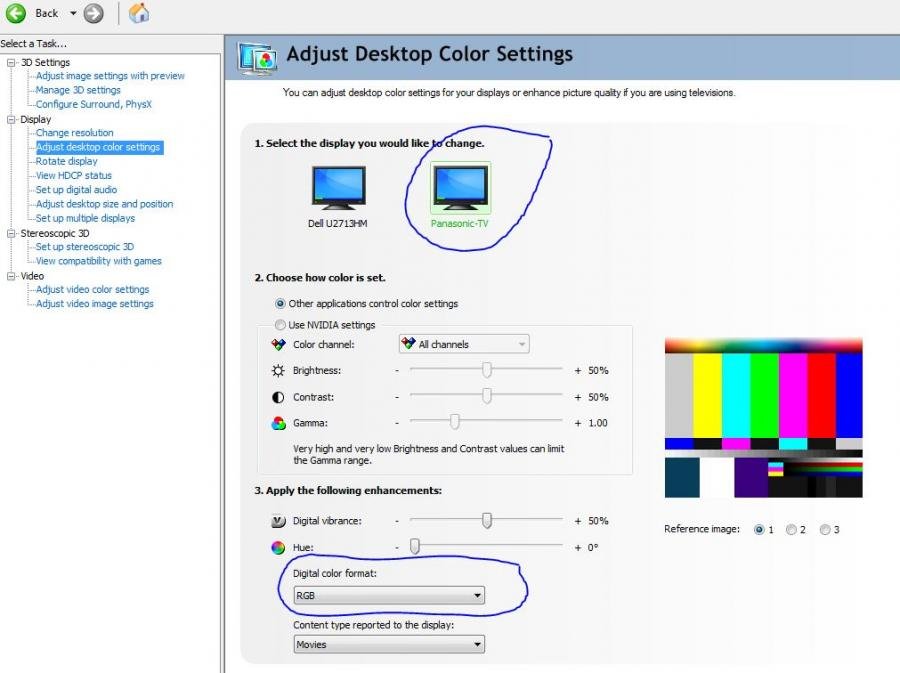The image size is (900, 673).
Task: Select Use NVIDIA settings radio button
Action: pos(280,325)
